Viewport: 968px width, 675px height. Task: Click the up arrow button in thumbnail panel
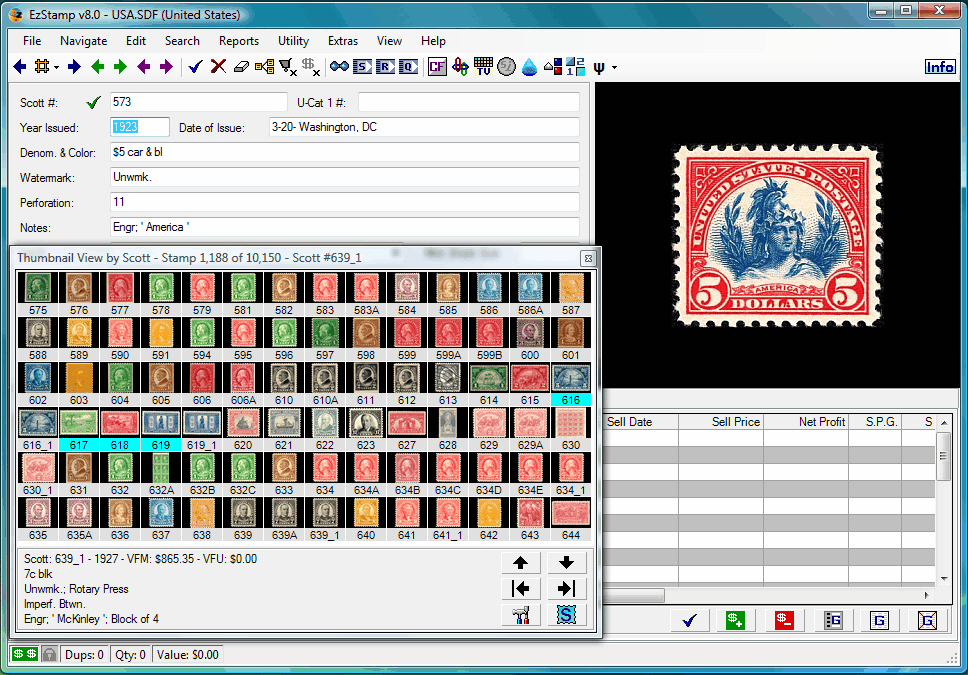tap(519, 563)
